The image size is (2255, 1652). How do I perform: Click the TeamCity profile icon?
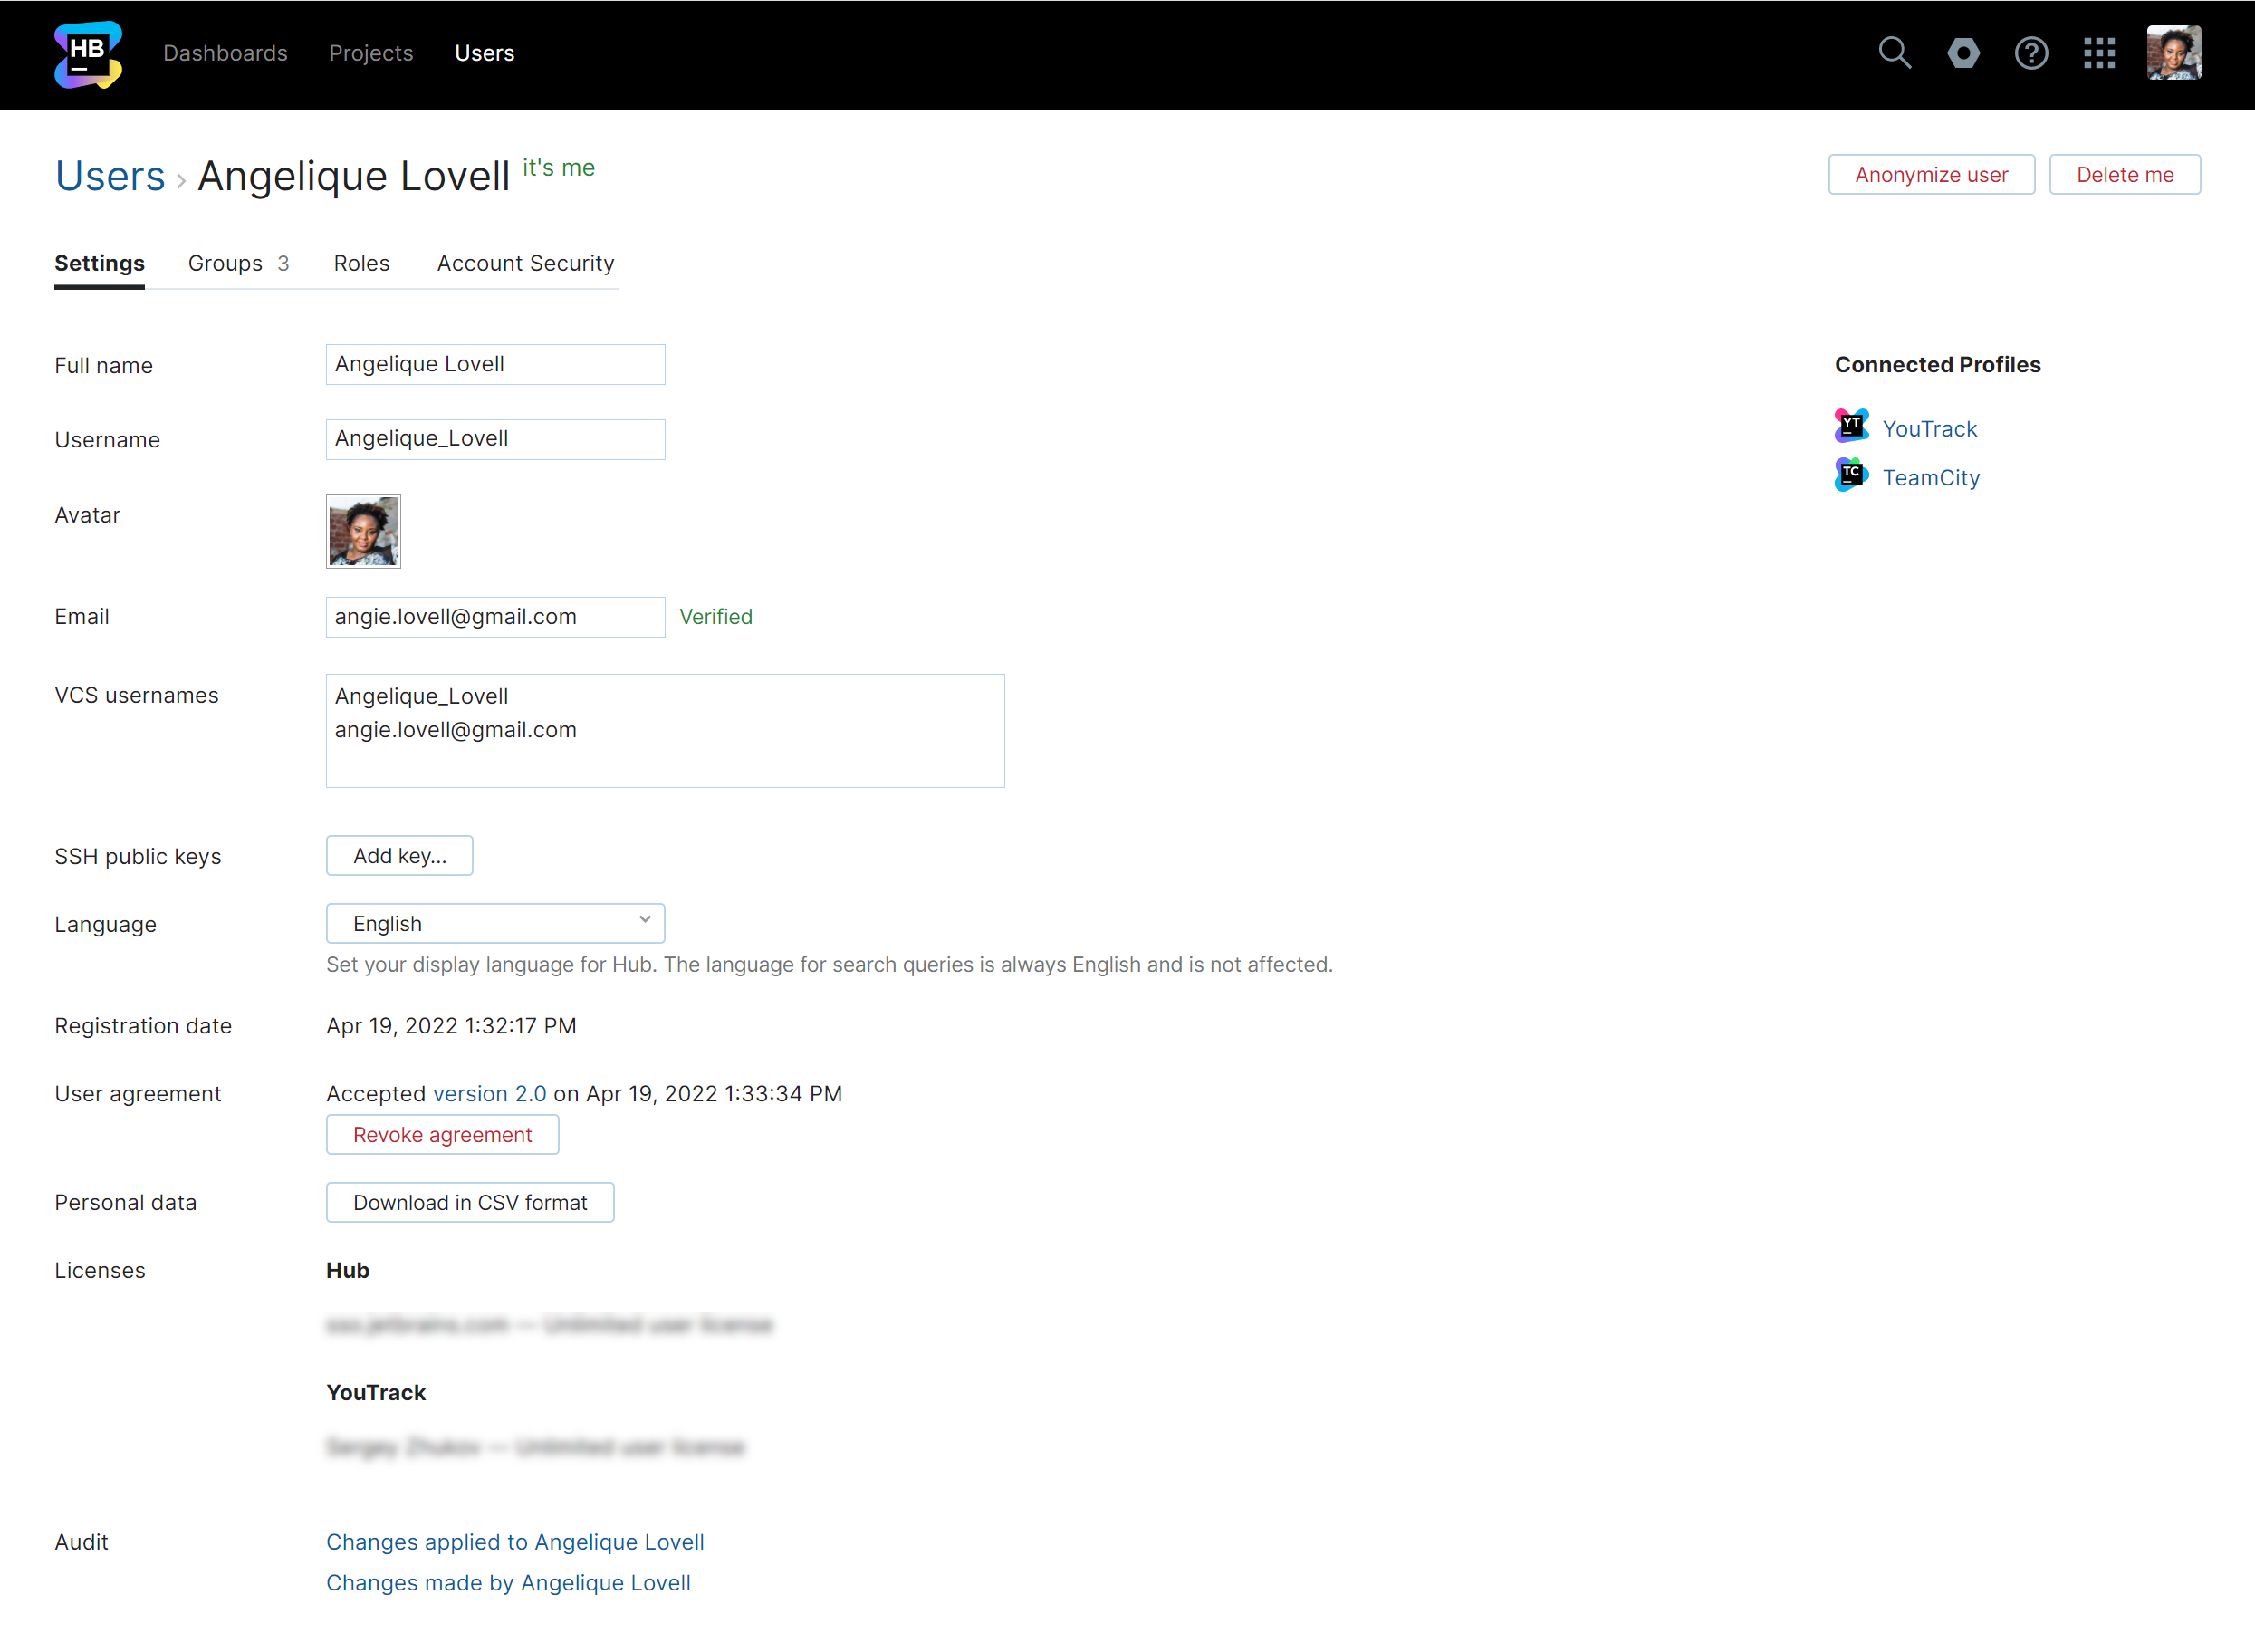pyautogui.click(x=1851, y=476)
